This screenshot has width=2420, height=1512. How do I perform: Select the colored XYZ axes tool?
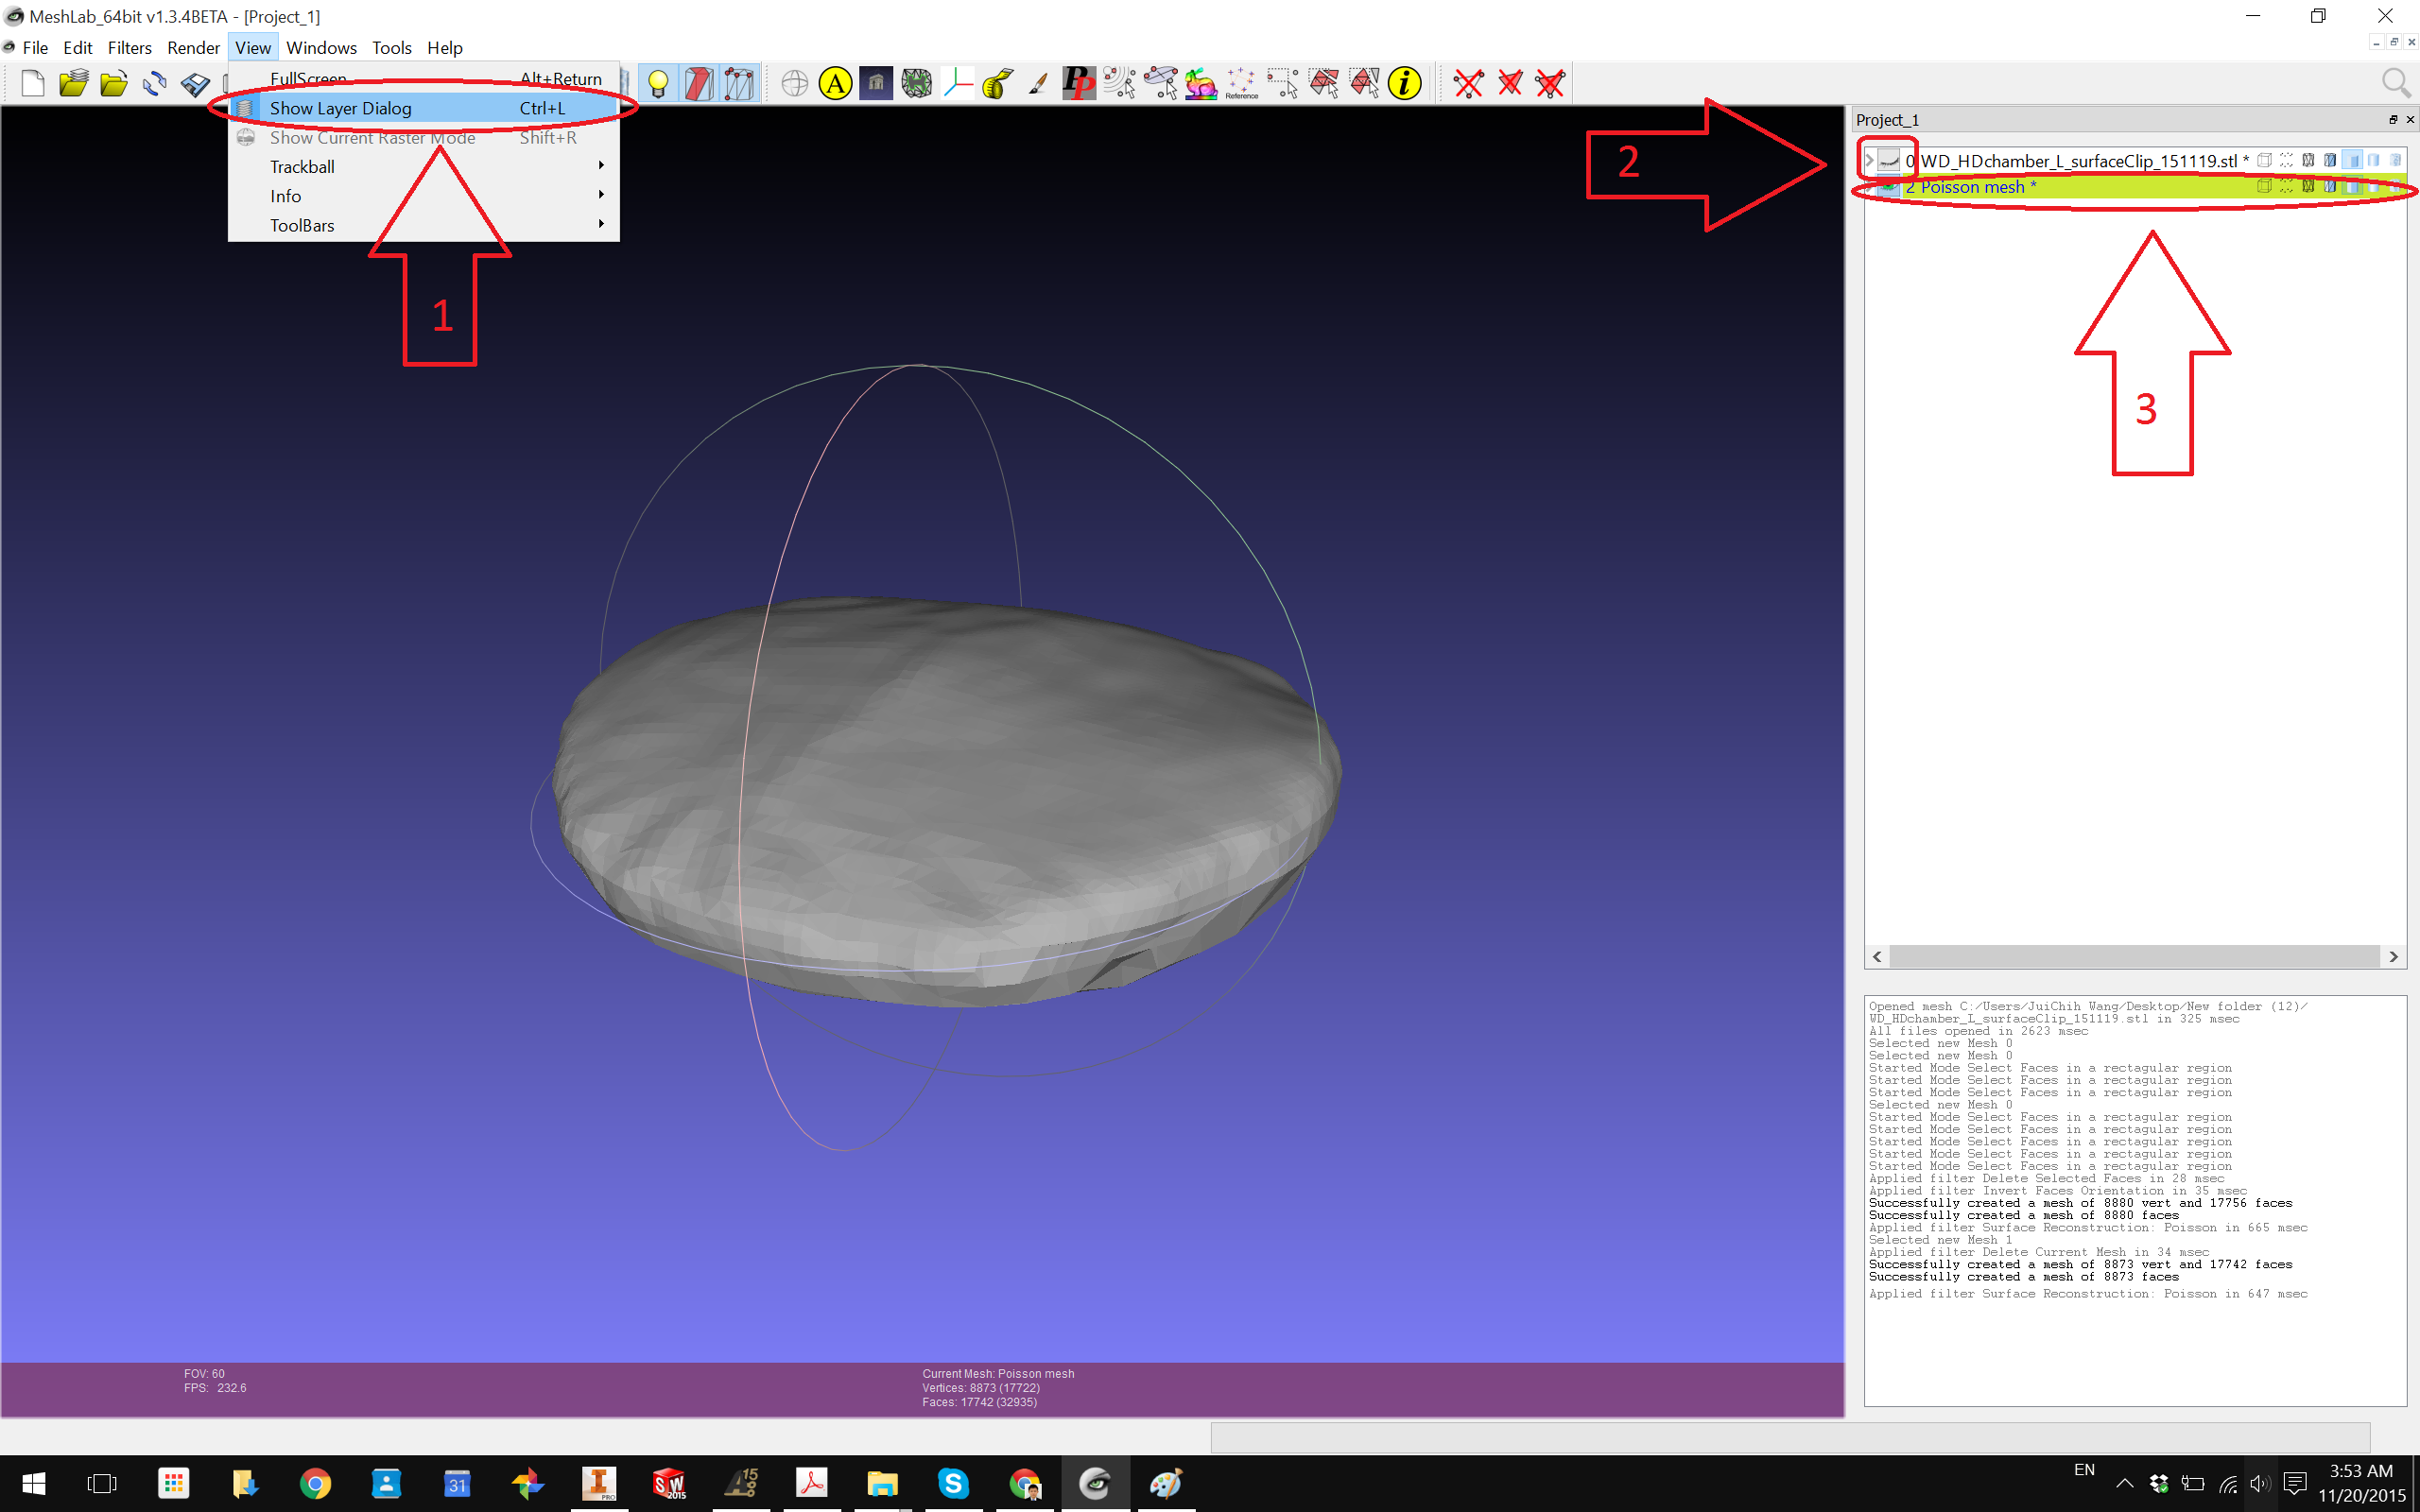pos(957,84)
